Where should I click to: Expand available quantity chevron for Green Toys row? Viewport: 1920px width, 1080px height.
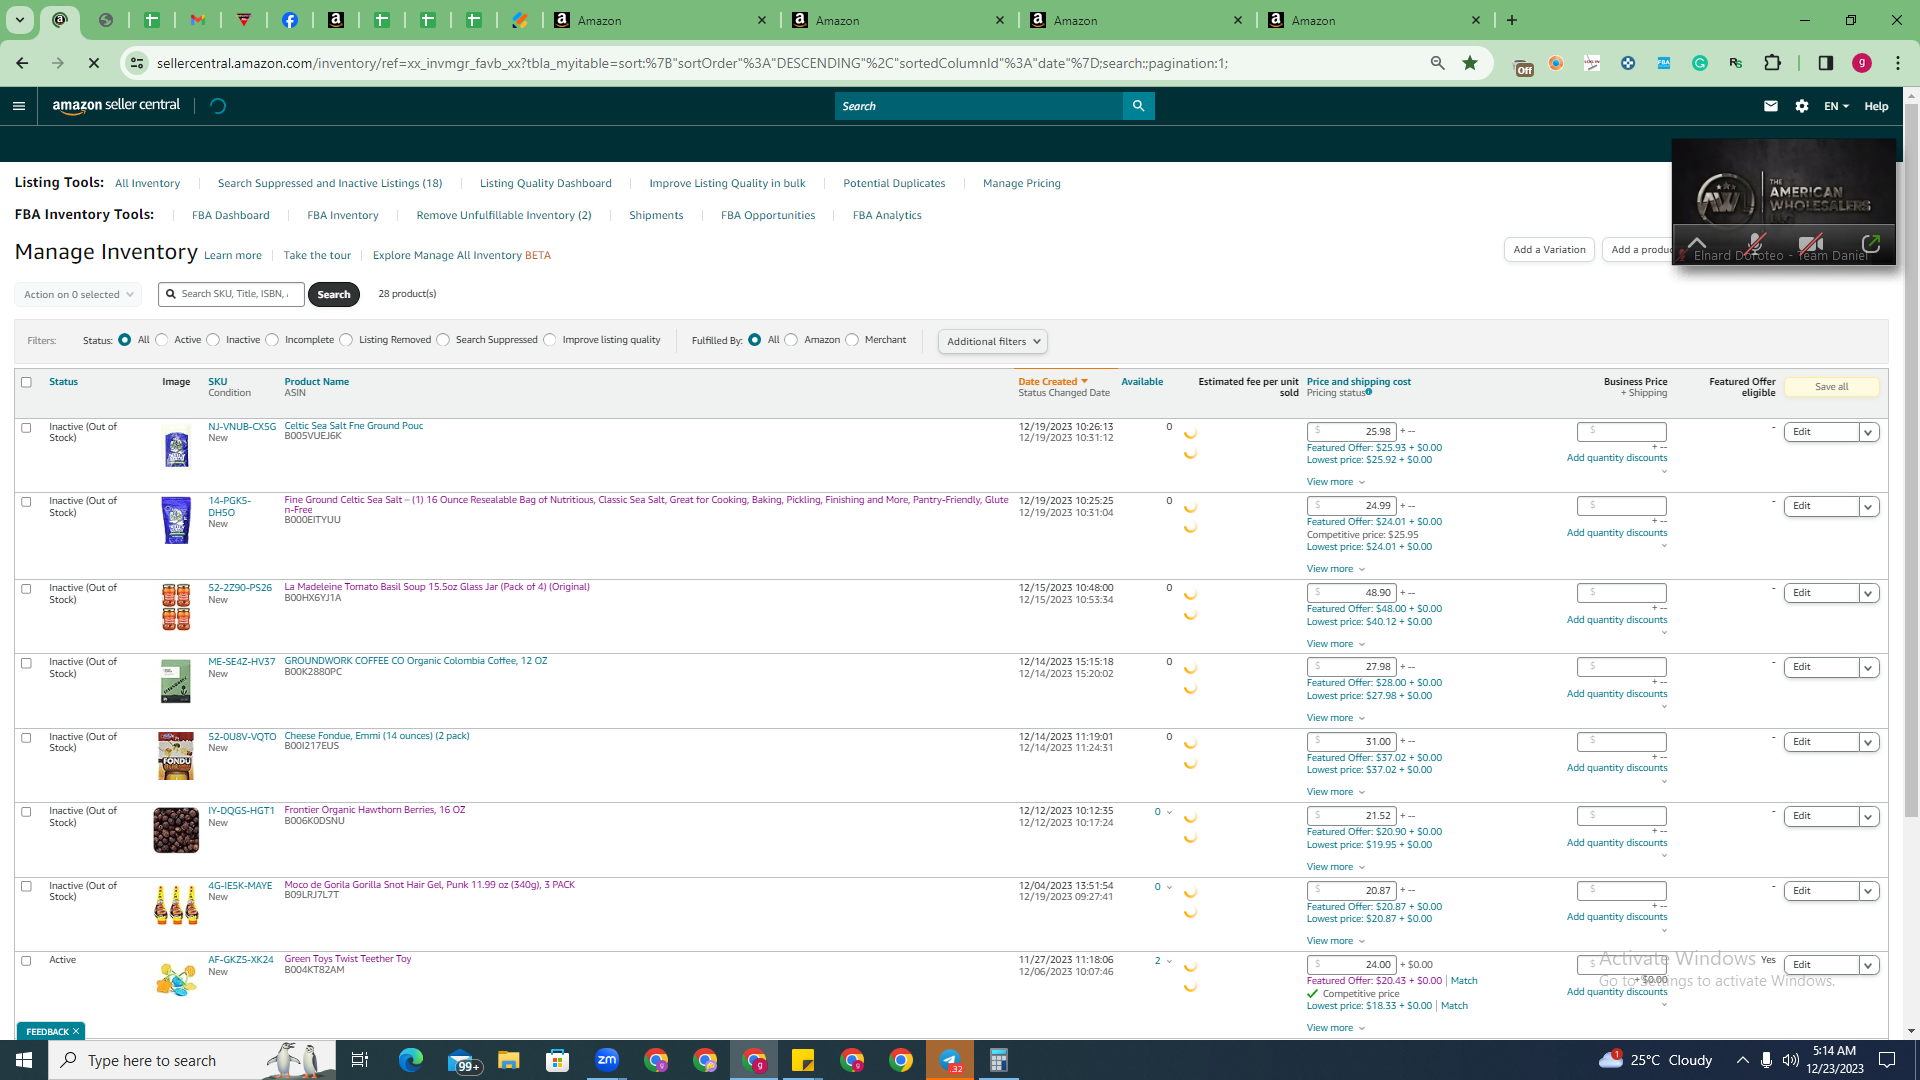1169,962
